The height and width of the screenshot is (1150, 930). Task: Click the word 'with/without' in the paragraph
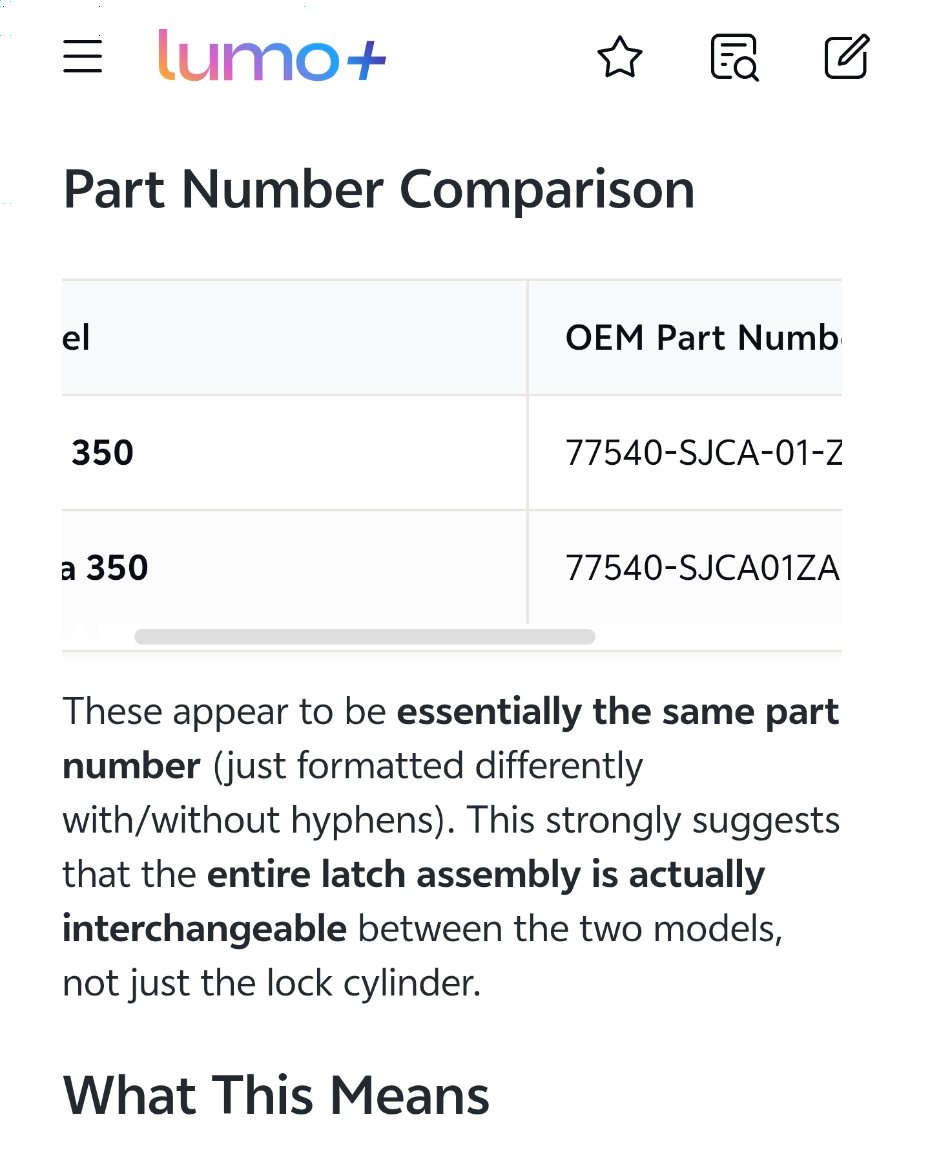coord(171,821)
